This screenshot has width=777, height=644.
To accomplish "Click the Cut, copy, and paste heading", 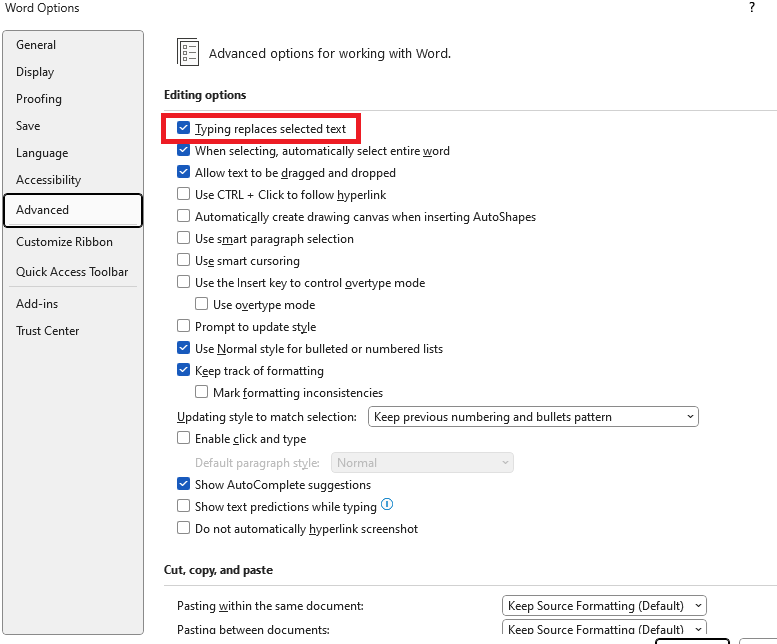I will pos(219,570).
